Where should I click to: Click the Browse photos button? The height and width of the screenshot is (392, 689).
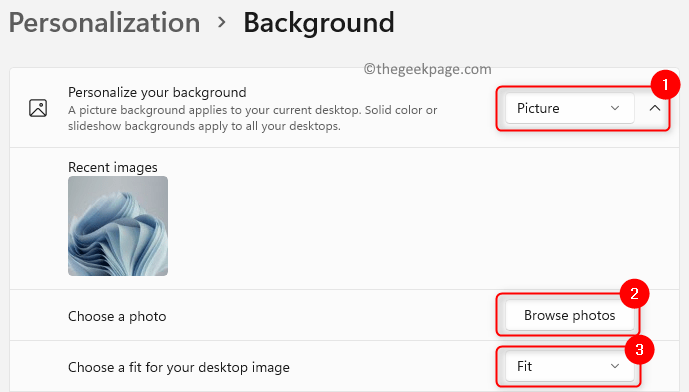569,315
